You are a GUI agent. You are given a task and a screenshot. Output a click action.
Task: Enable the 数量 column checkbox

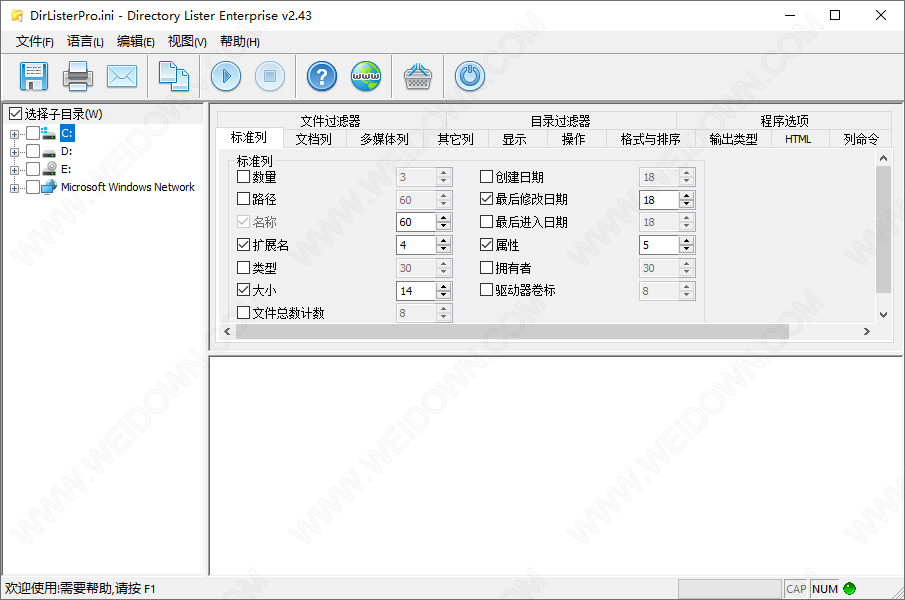(x=244, y=177)
